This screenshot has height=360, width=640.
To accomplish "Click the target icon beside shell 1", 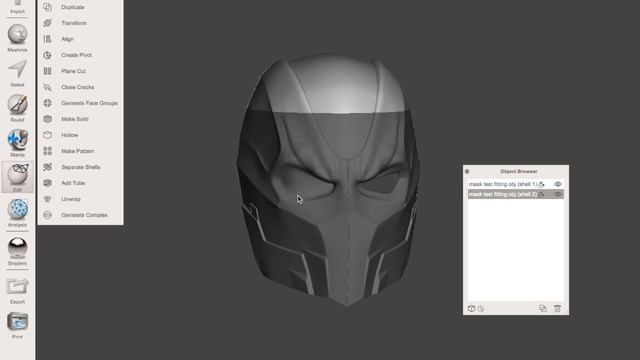I will point(542,184).
